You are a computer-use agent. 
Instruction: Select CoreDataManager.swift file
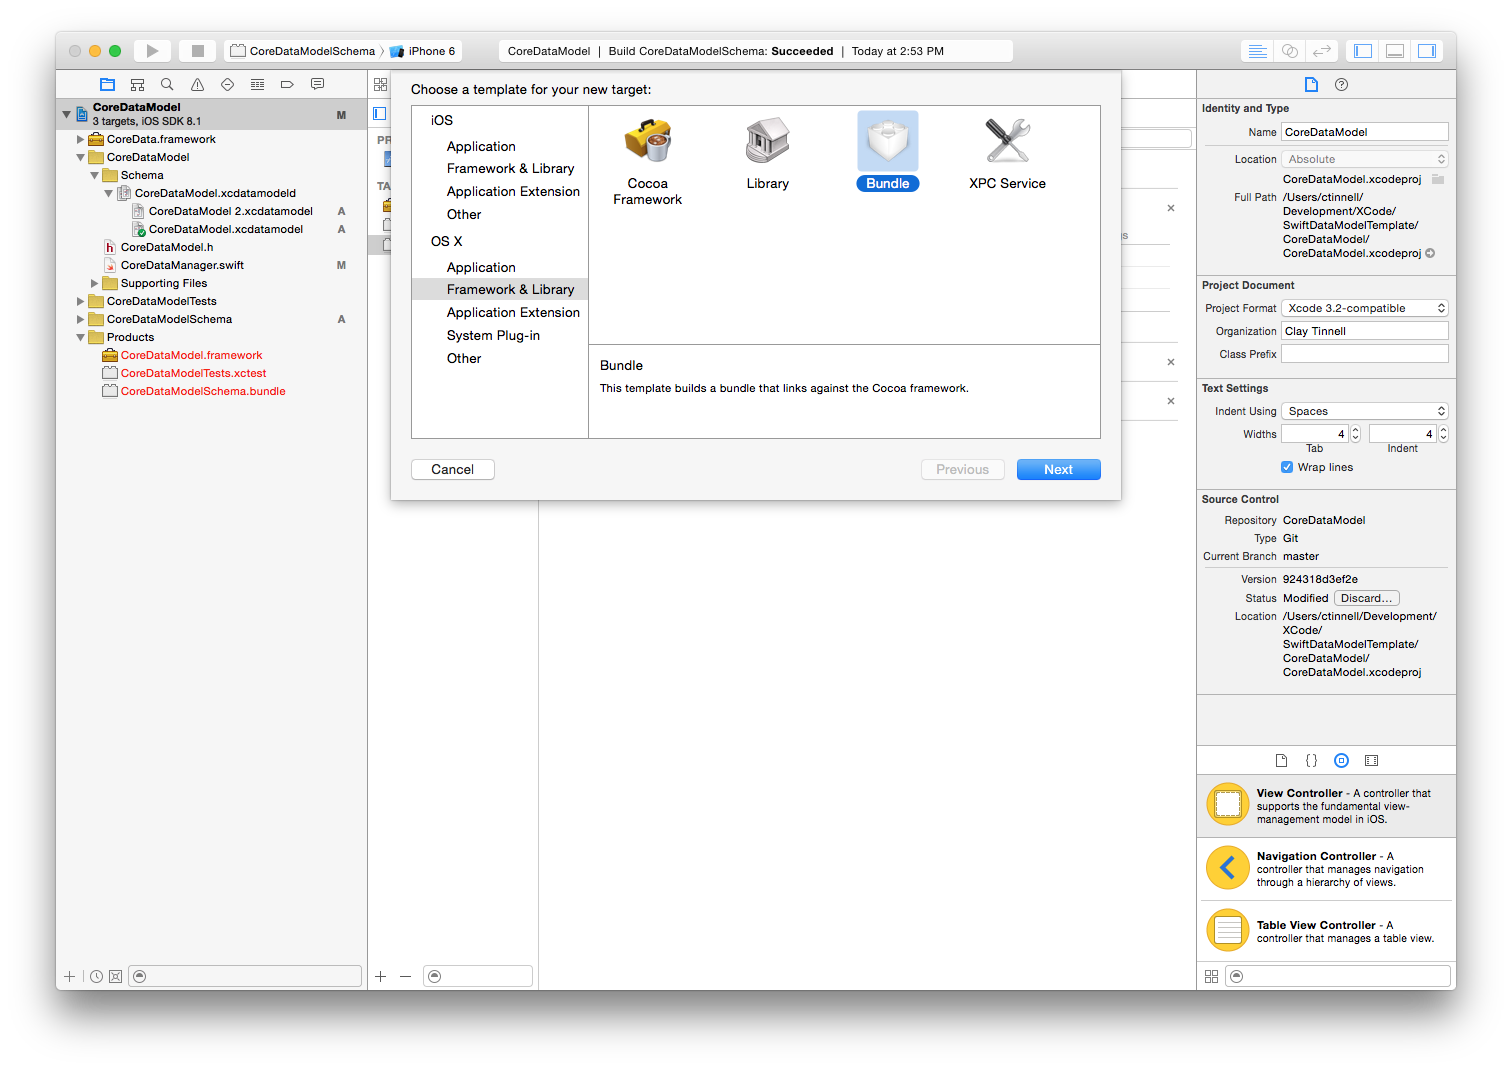point(182,266)
